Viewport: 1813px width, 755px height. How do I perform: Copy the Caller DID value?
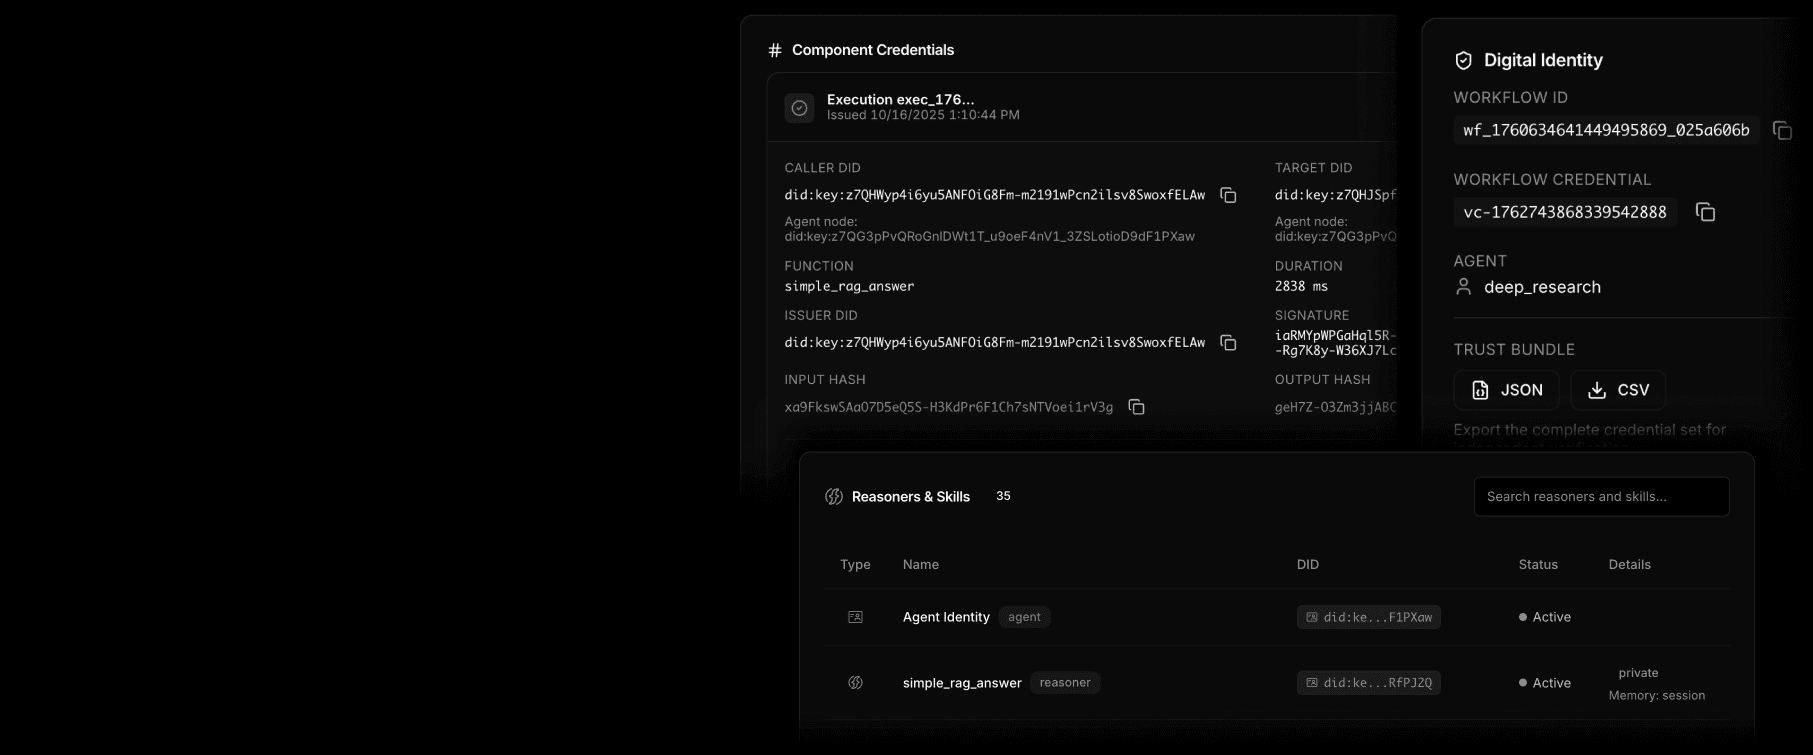click(x=1228, y=196)
